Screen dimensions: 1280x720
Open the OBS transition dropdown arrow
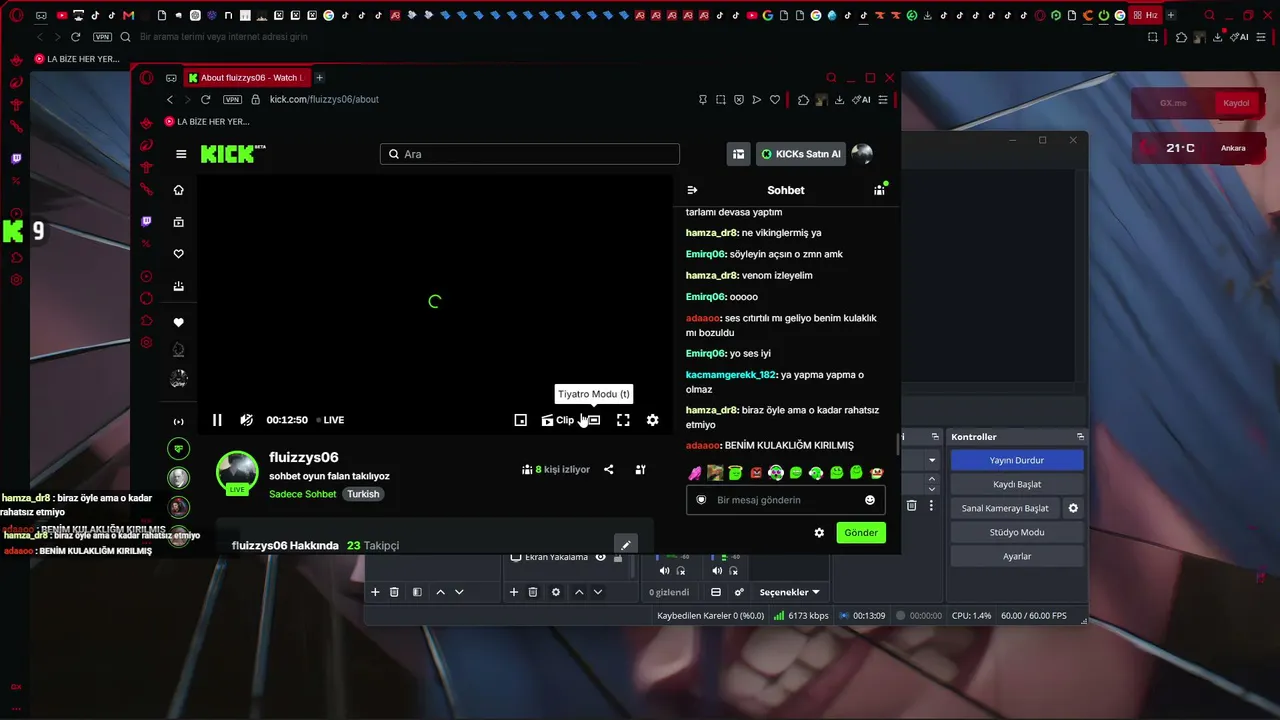coord(932,460)
